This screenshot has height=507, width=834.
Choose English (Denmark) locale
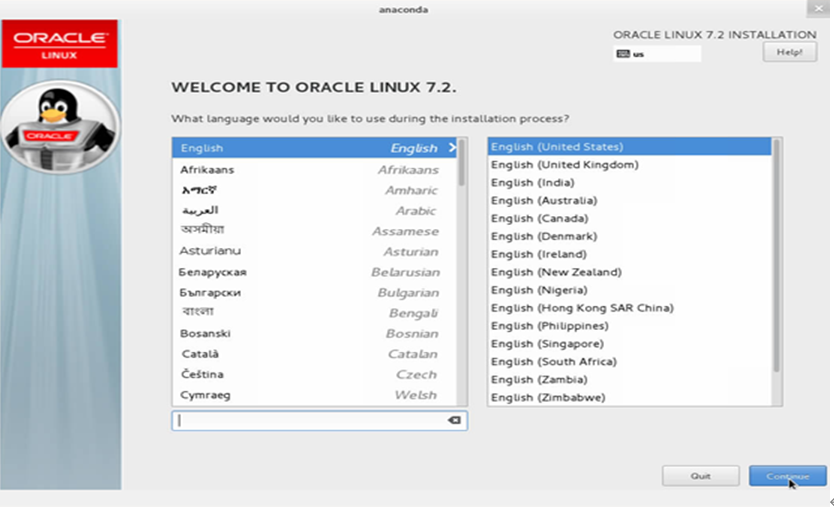pos(630,236)
